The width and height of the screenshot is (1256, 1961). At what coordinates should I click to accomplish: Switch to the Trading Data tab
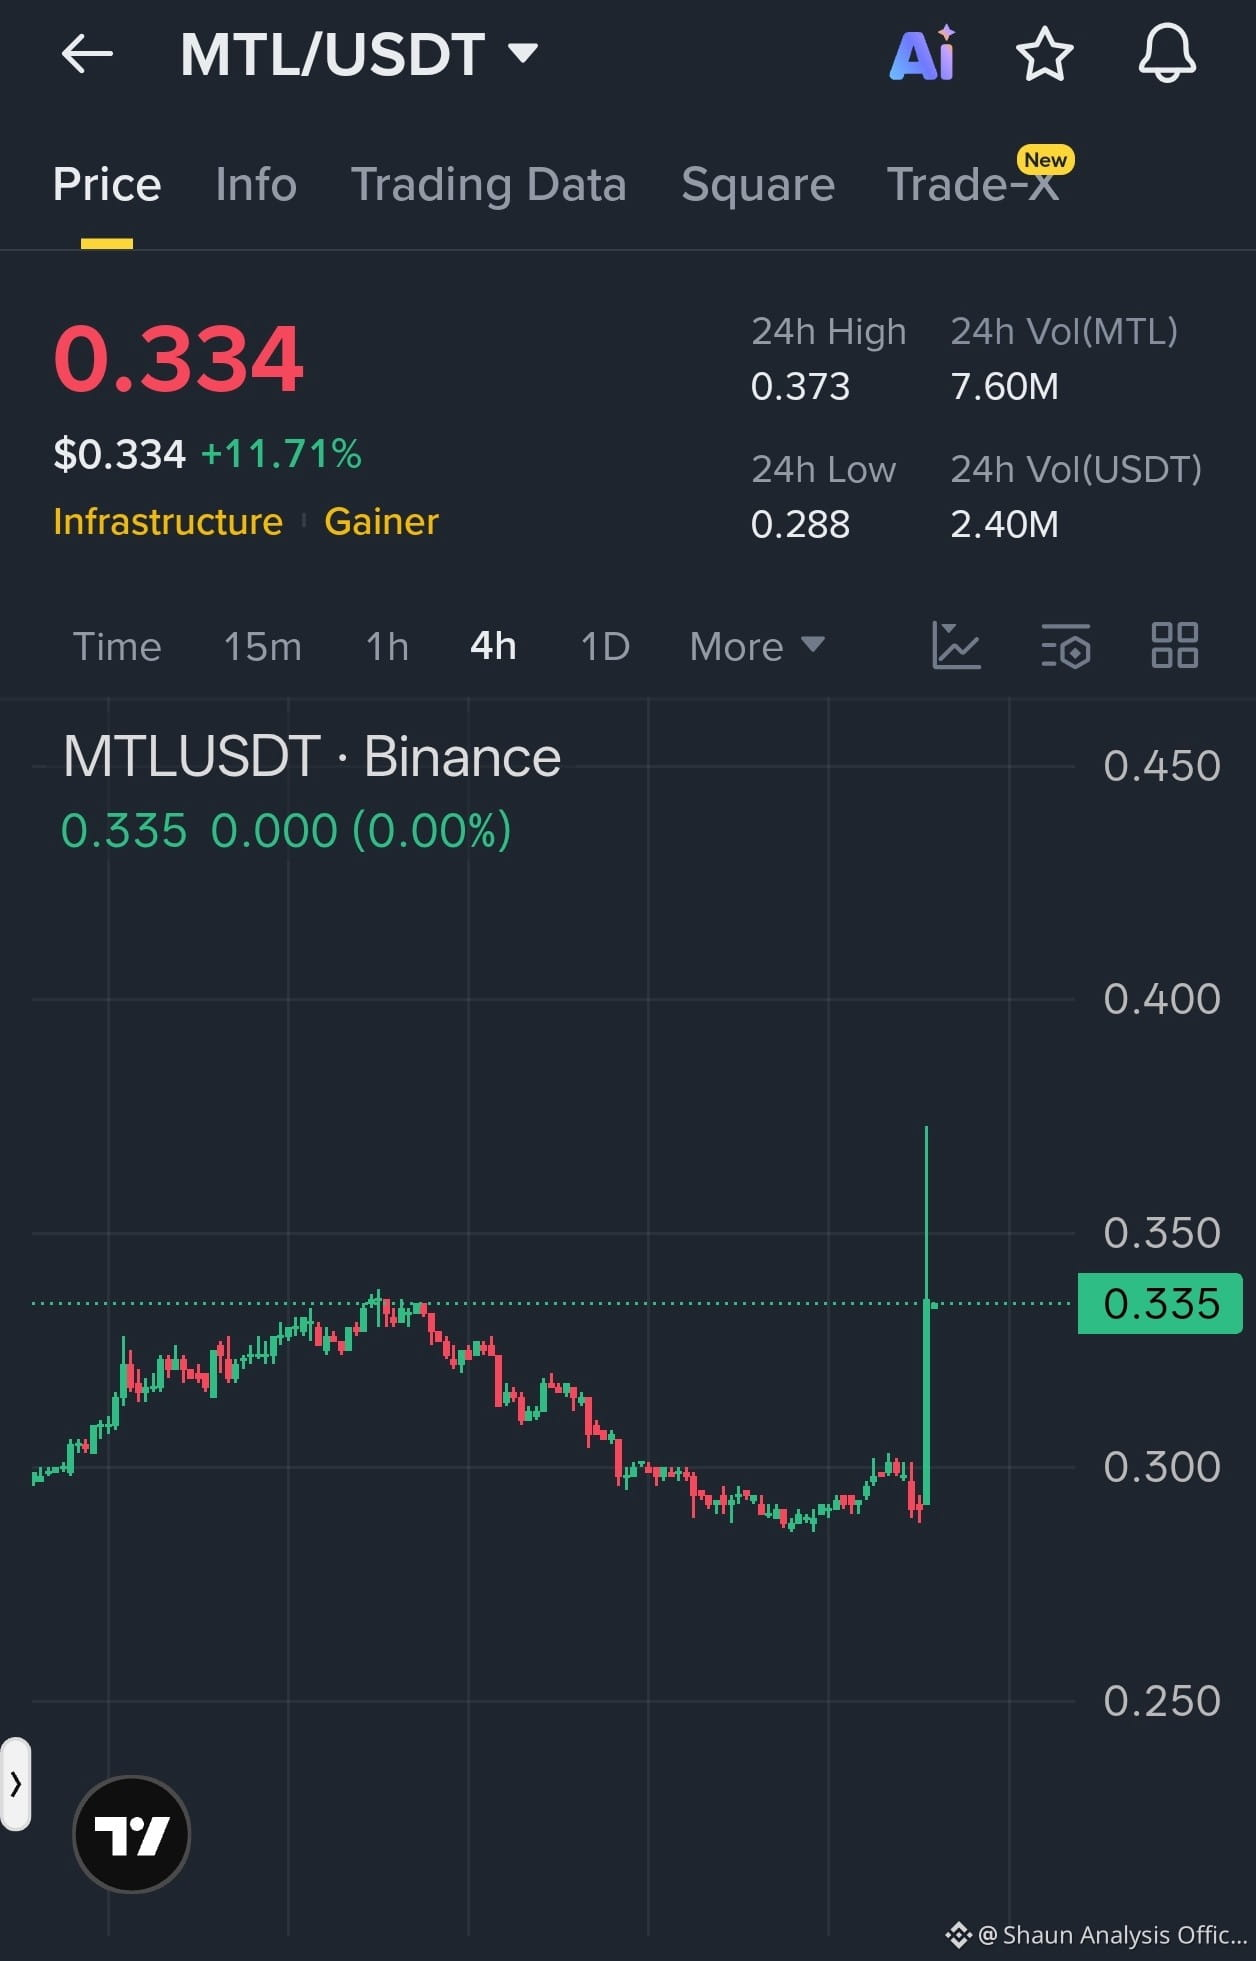[x=488, y=185]
